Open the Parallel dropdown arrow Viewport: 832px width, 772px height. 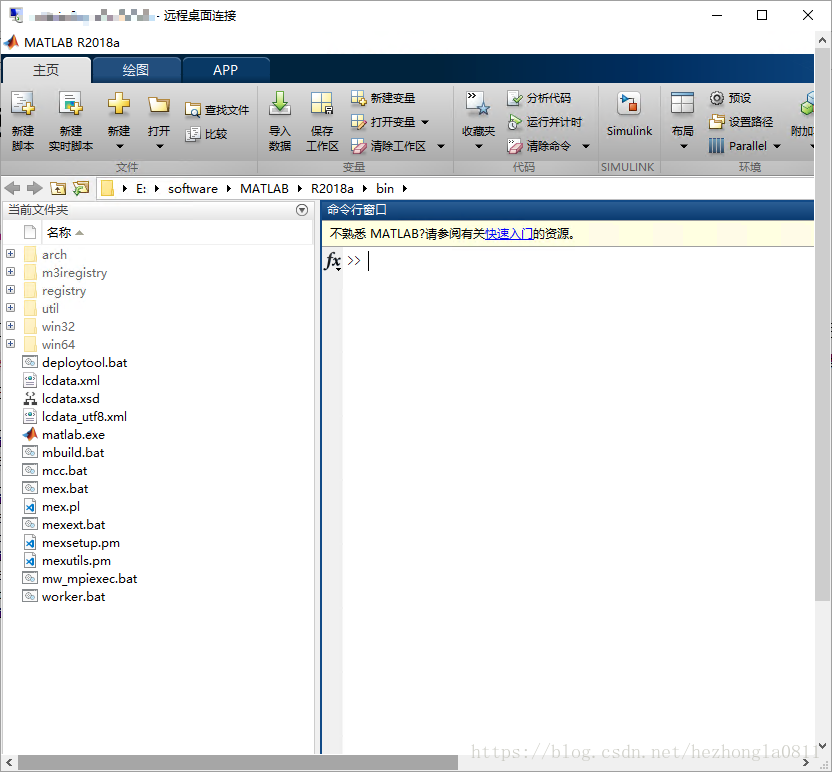pyautogui.click(x=777, y=146)
